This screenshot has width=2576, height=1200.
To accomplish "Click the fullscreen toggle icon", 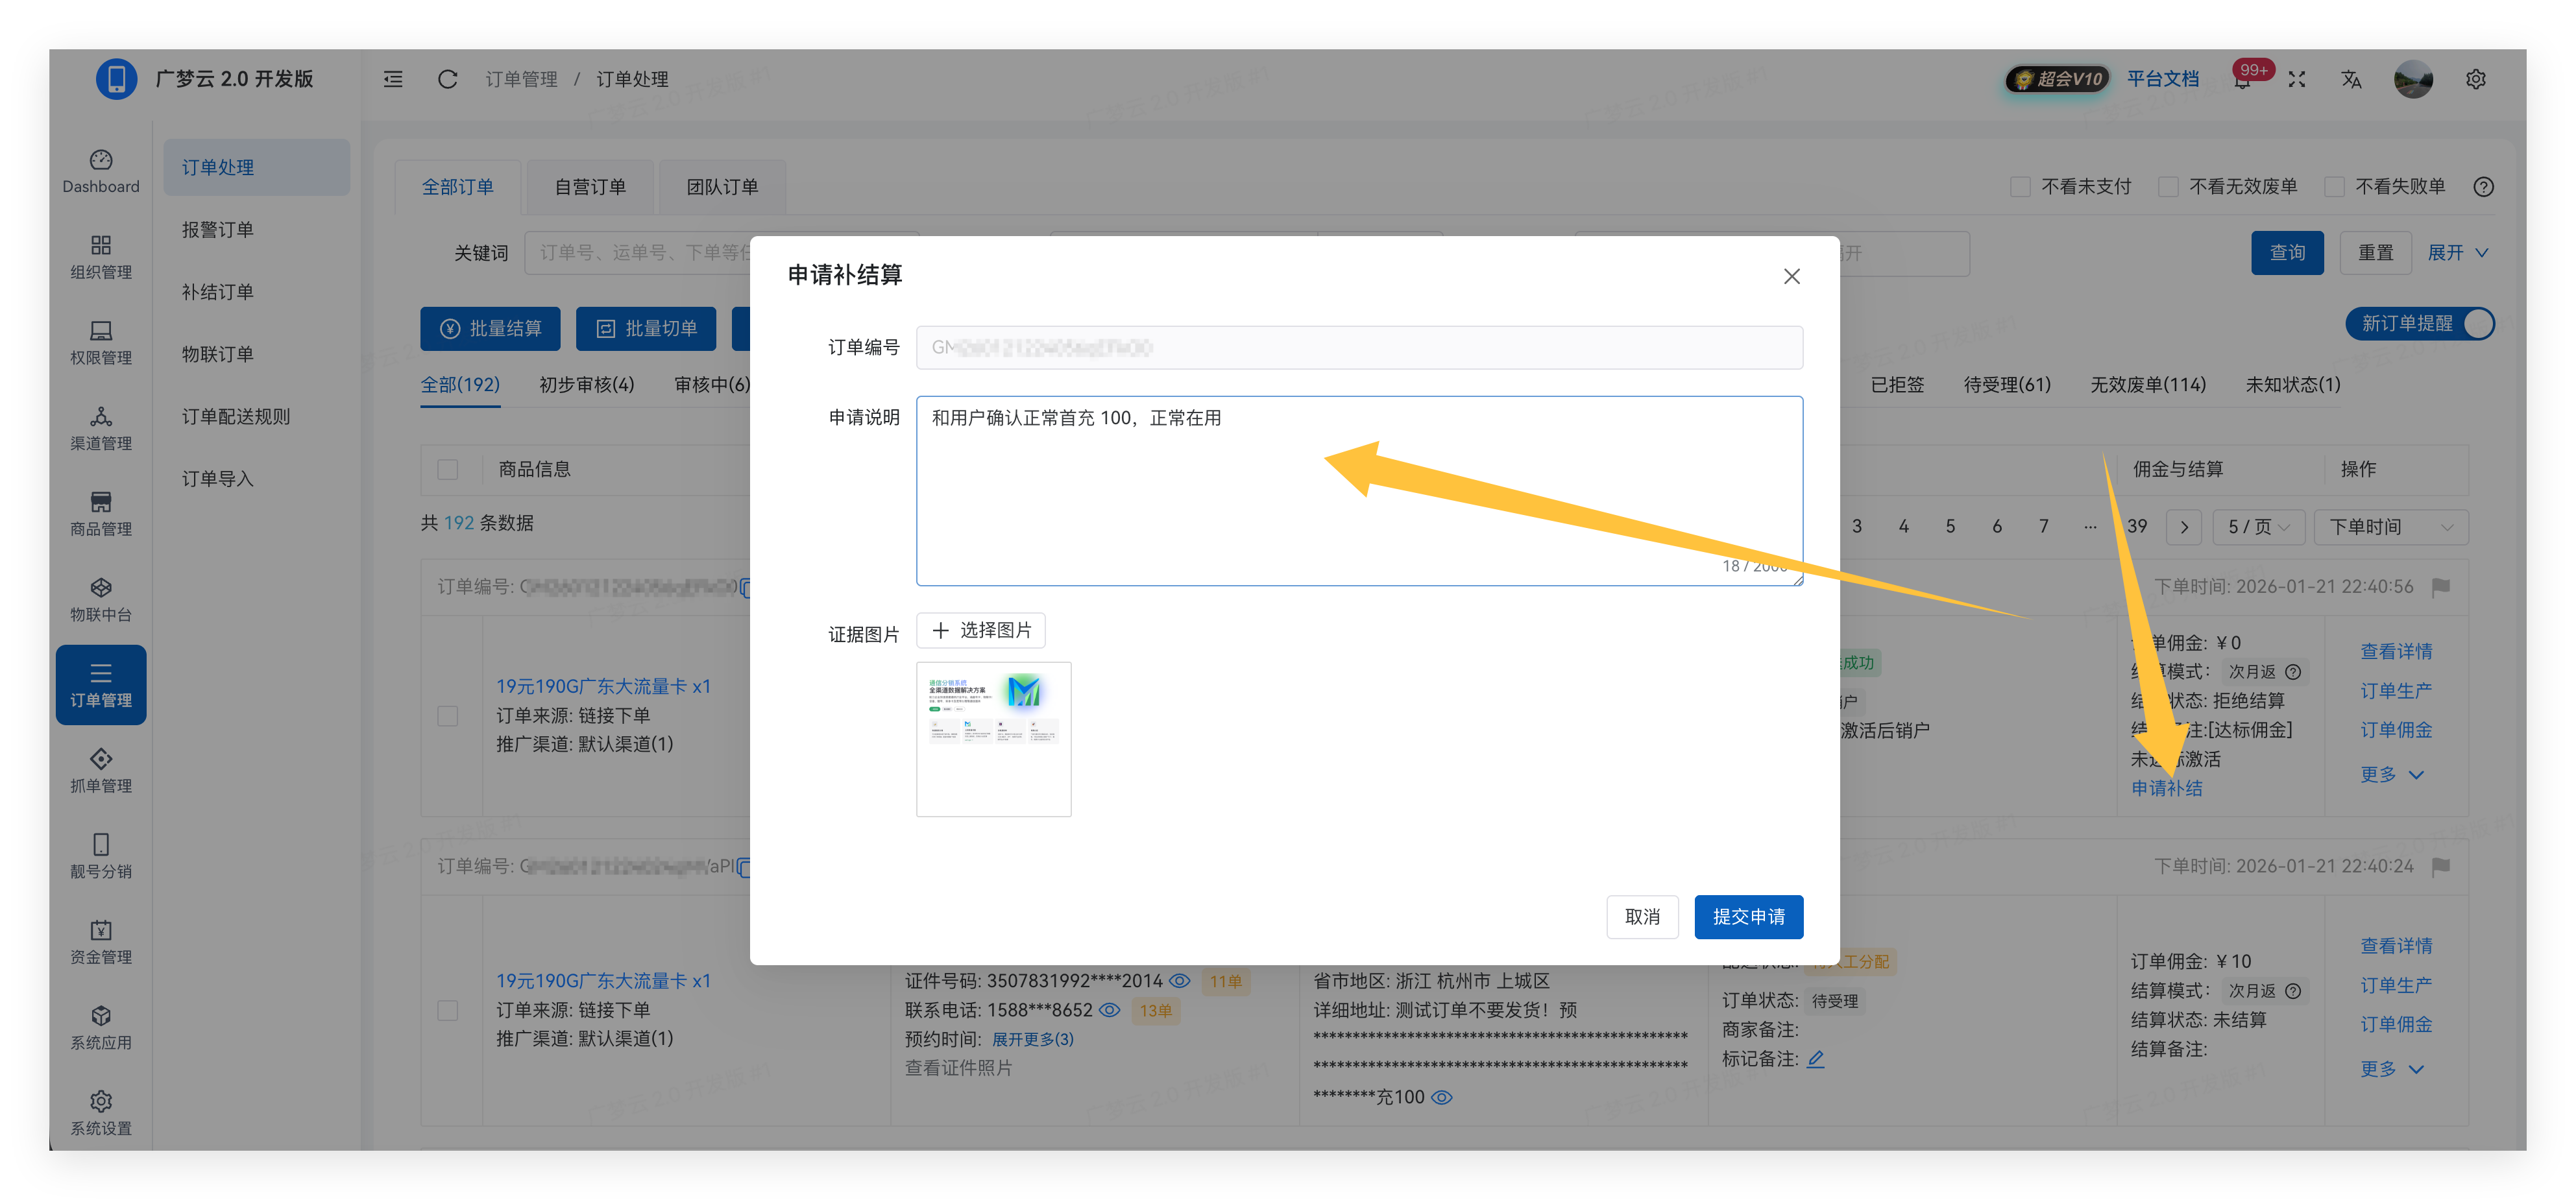I will (x=2297, y=79).
